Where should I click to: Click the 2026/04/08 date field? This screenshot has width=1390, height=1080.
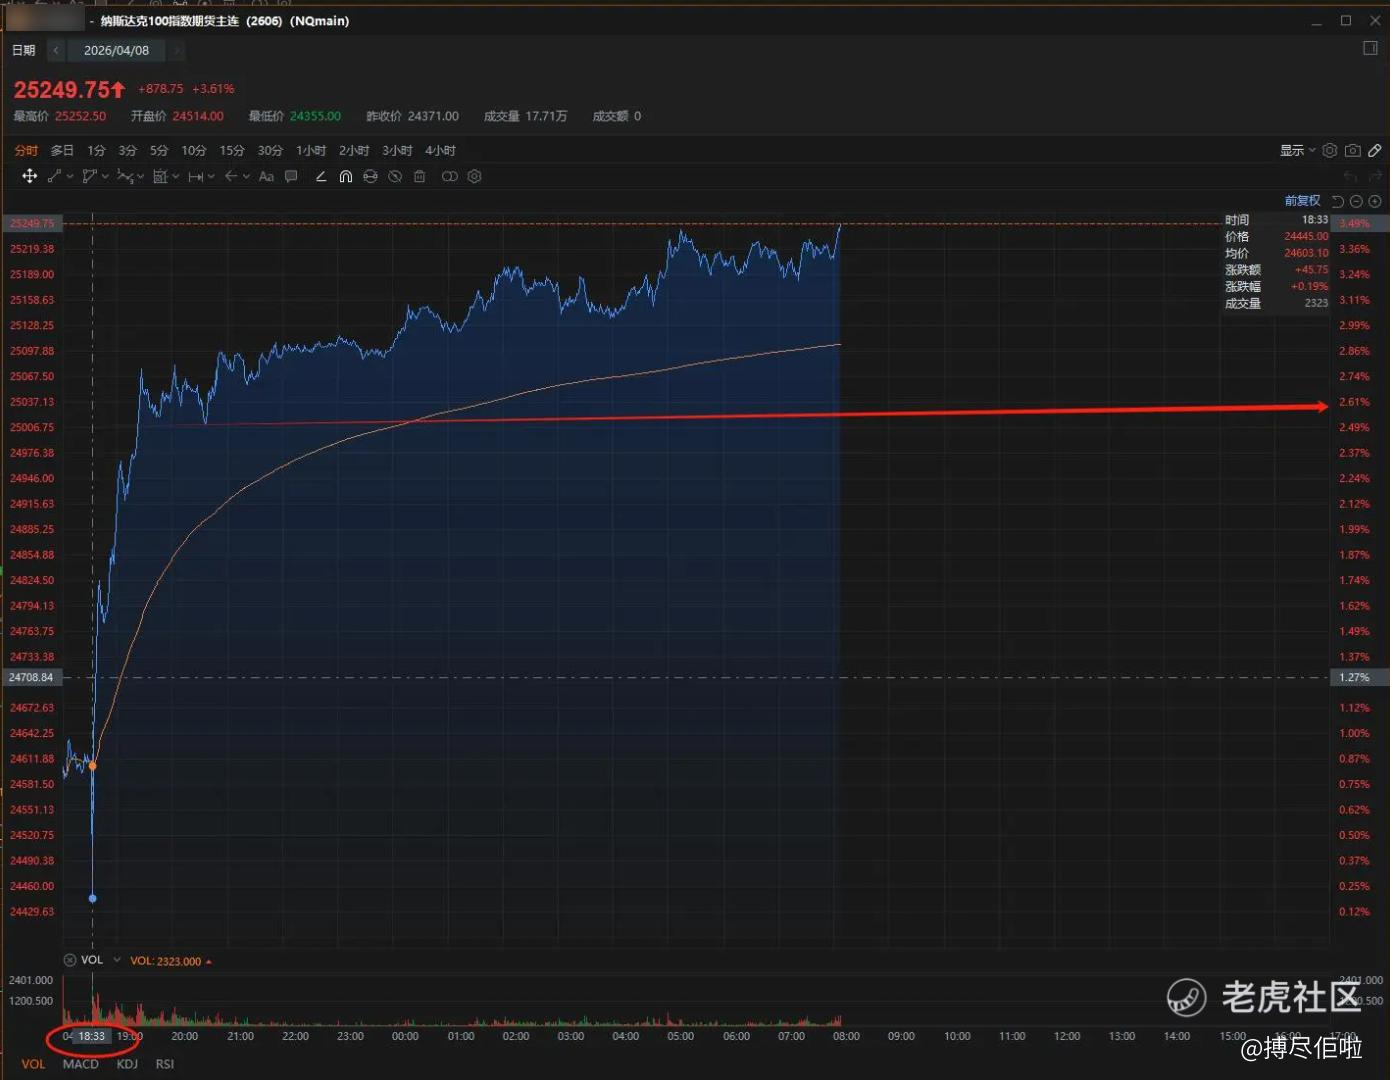coord(116,50)
